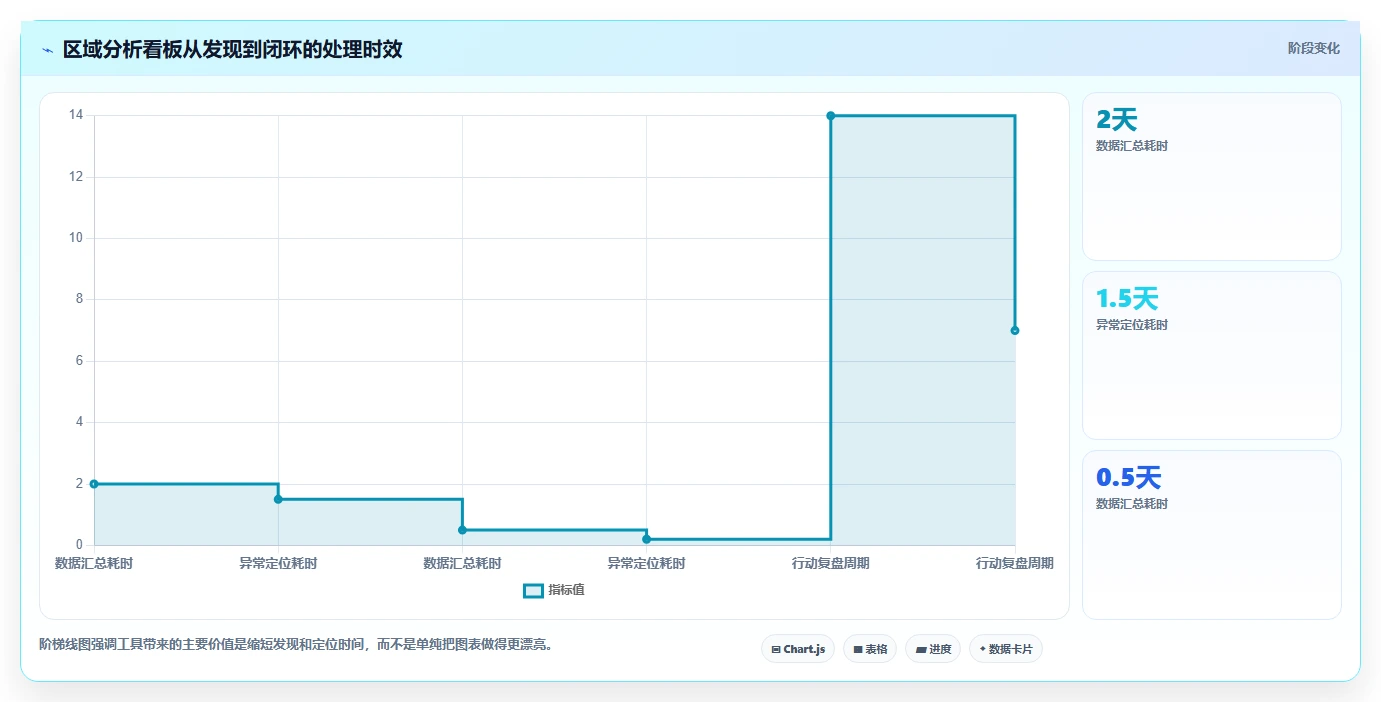This screenshot has width=1381, height=702.
Task: Click the chart data point at value 1.5
Action: (x=278, y=499)
